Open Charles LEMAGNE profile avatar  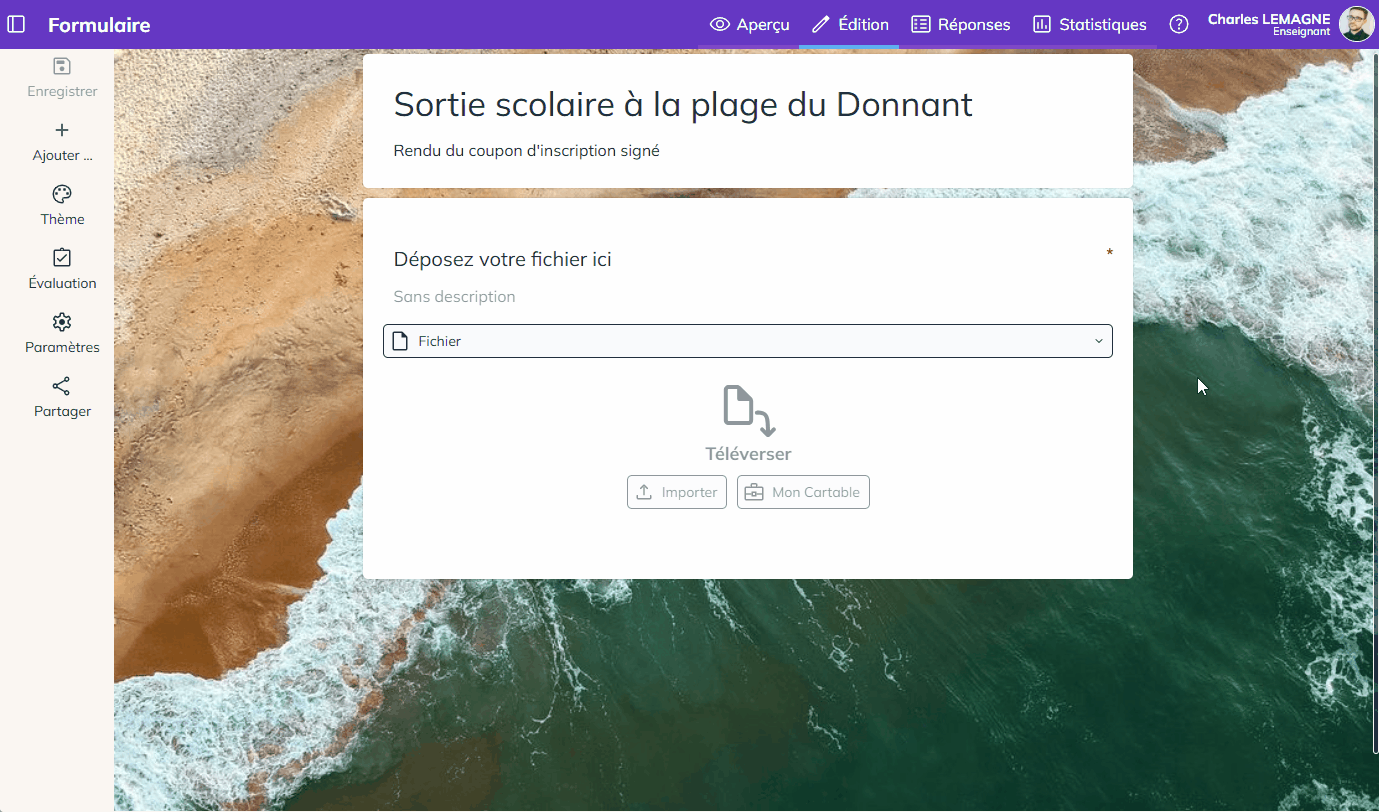[x=1356, y=24]
